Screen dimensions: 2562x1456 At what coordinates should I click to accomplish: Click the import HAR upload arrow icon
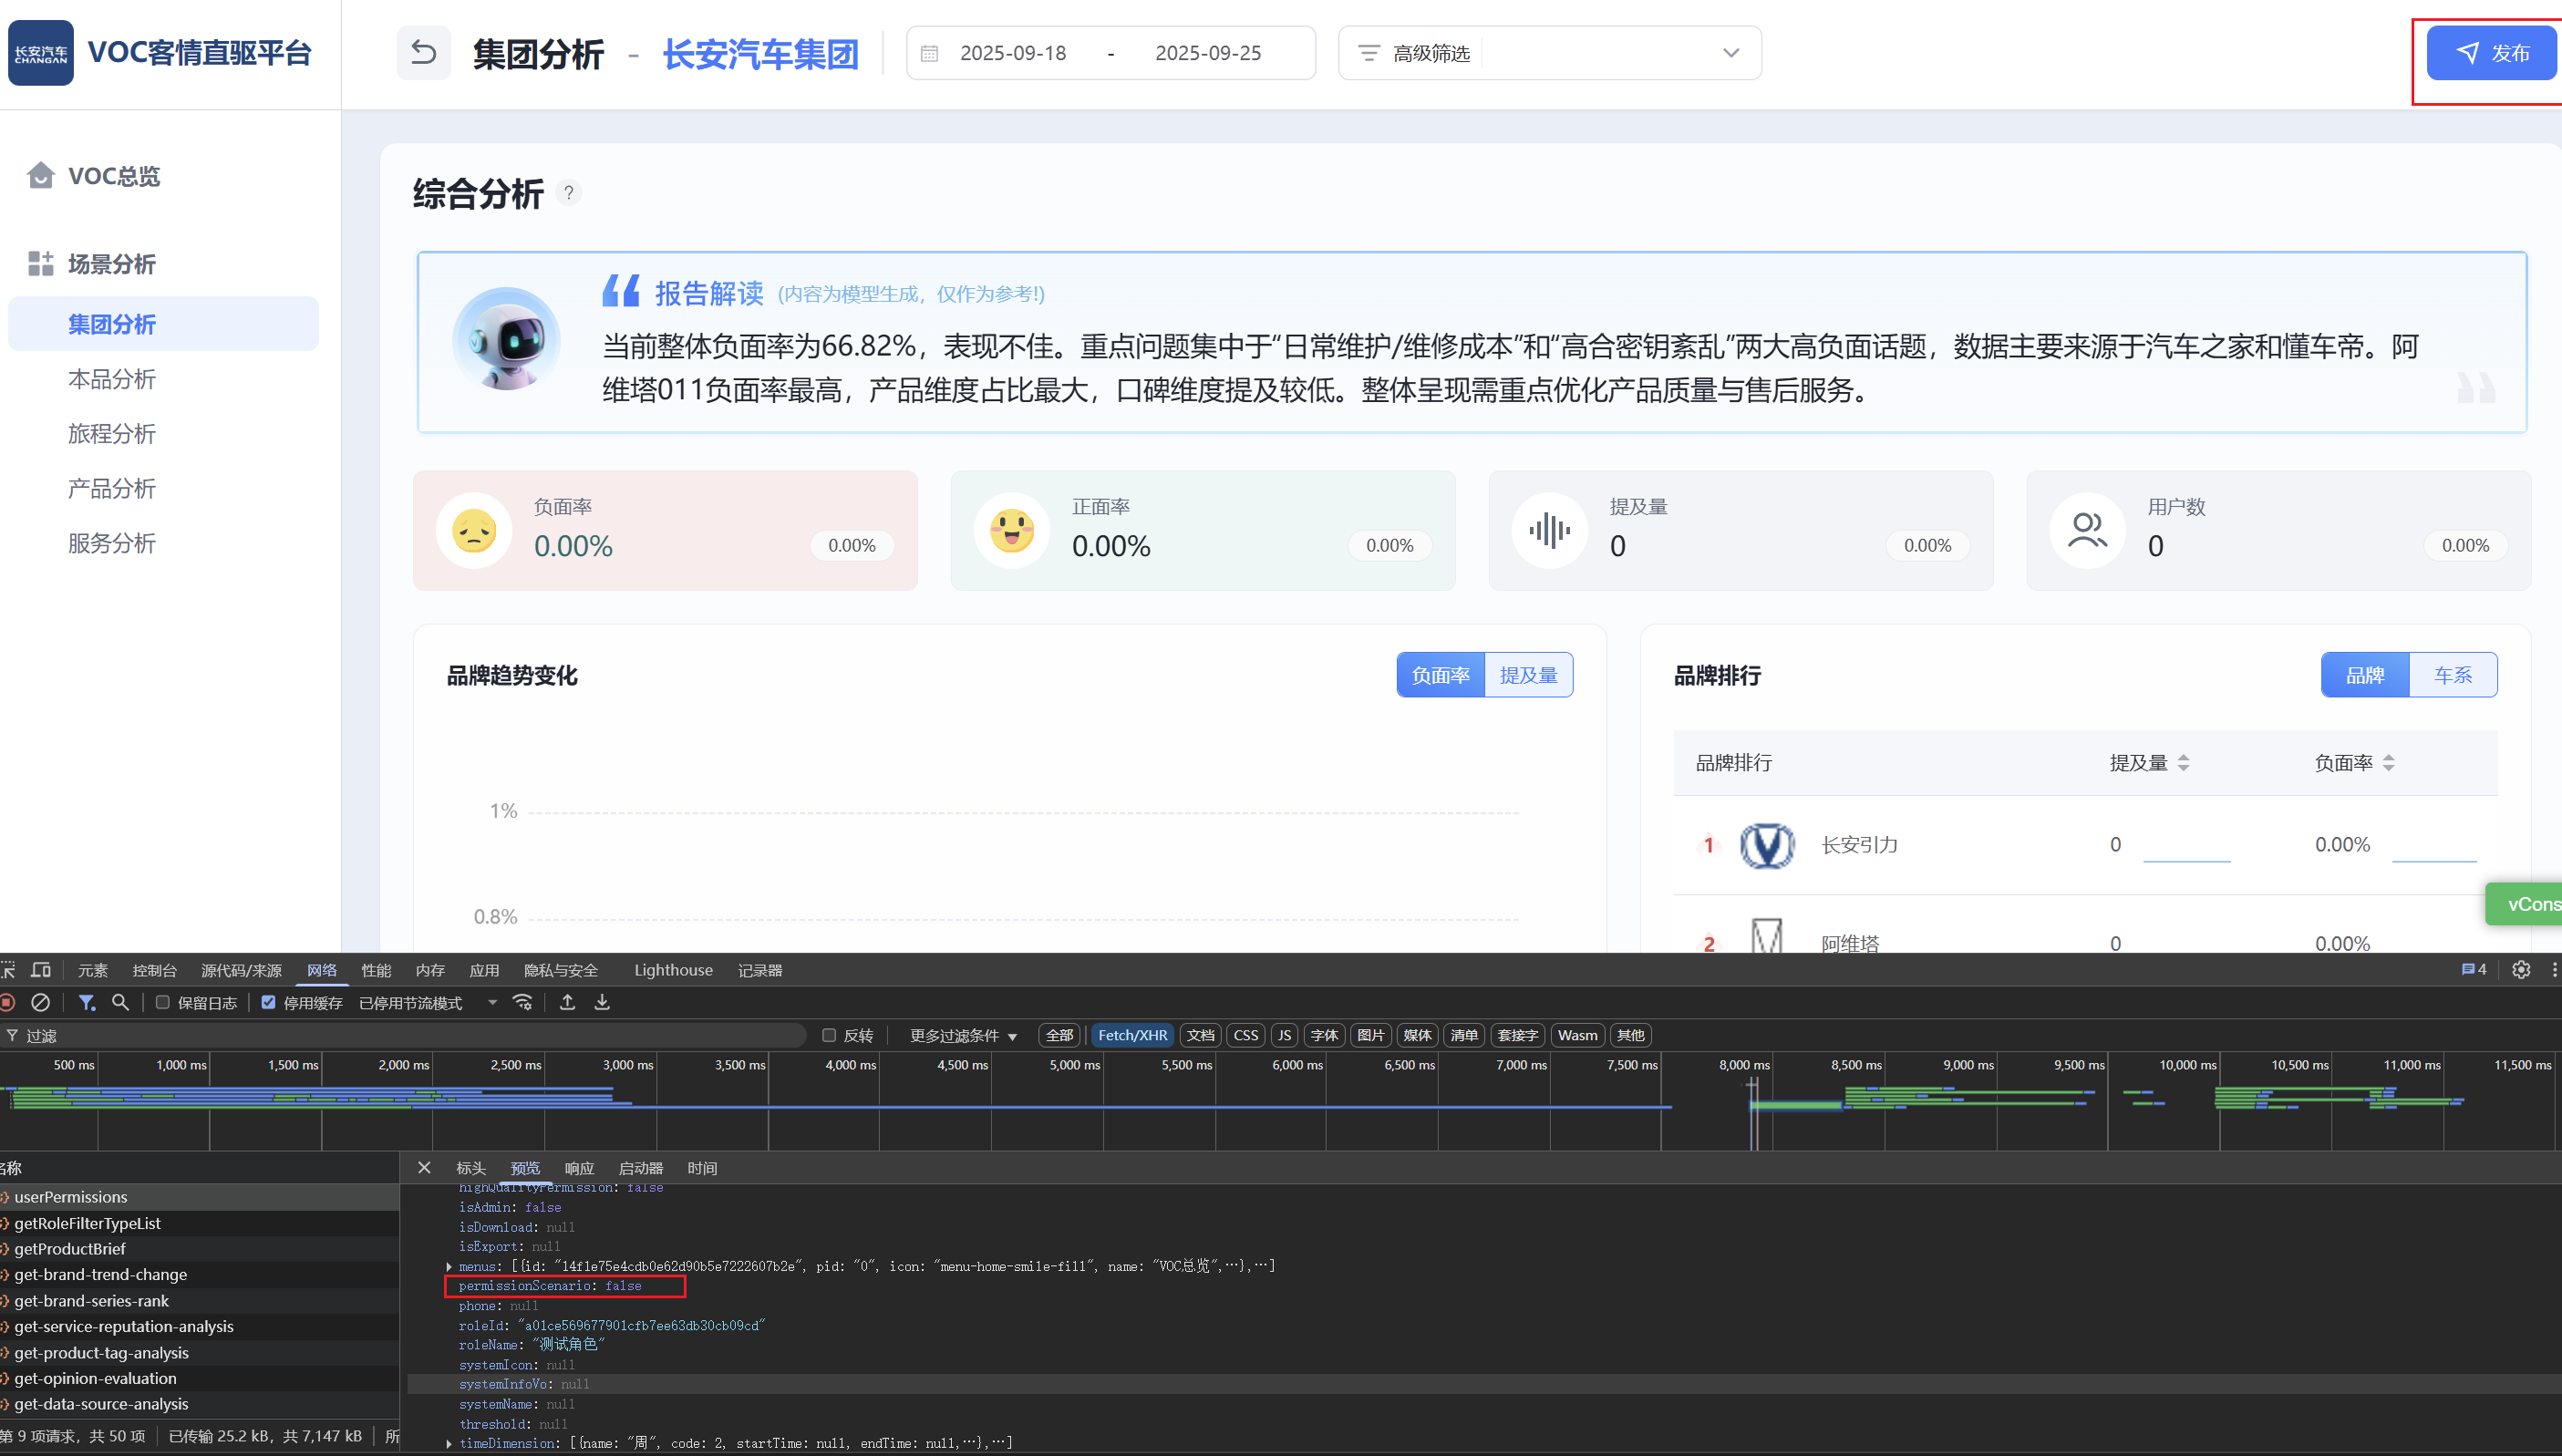567,1002
